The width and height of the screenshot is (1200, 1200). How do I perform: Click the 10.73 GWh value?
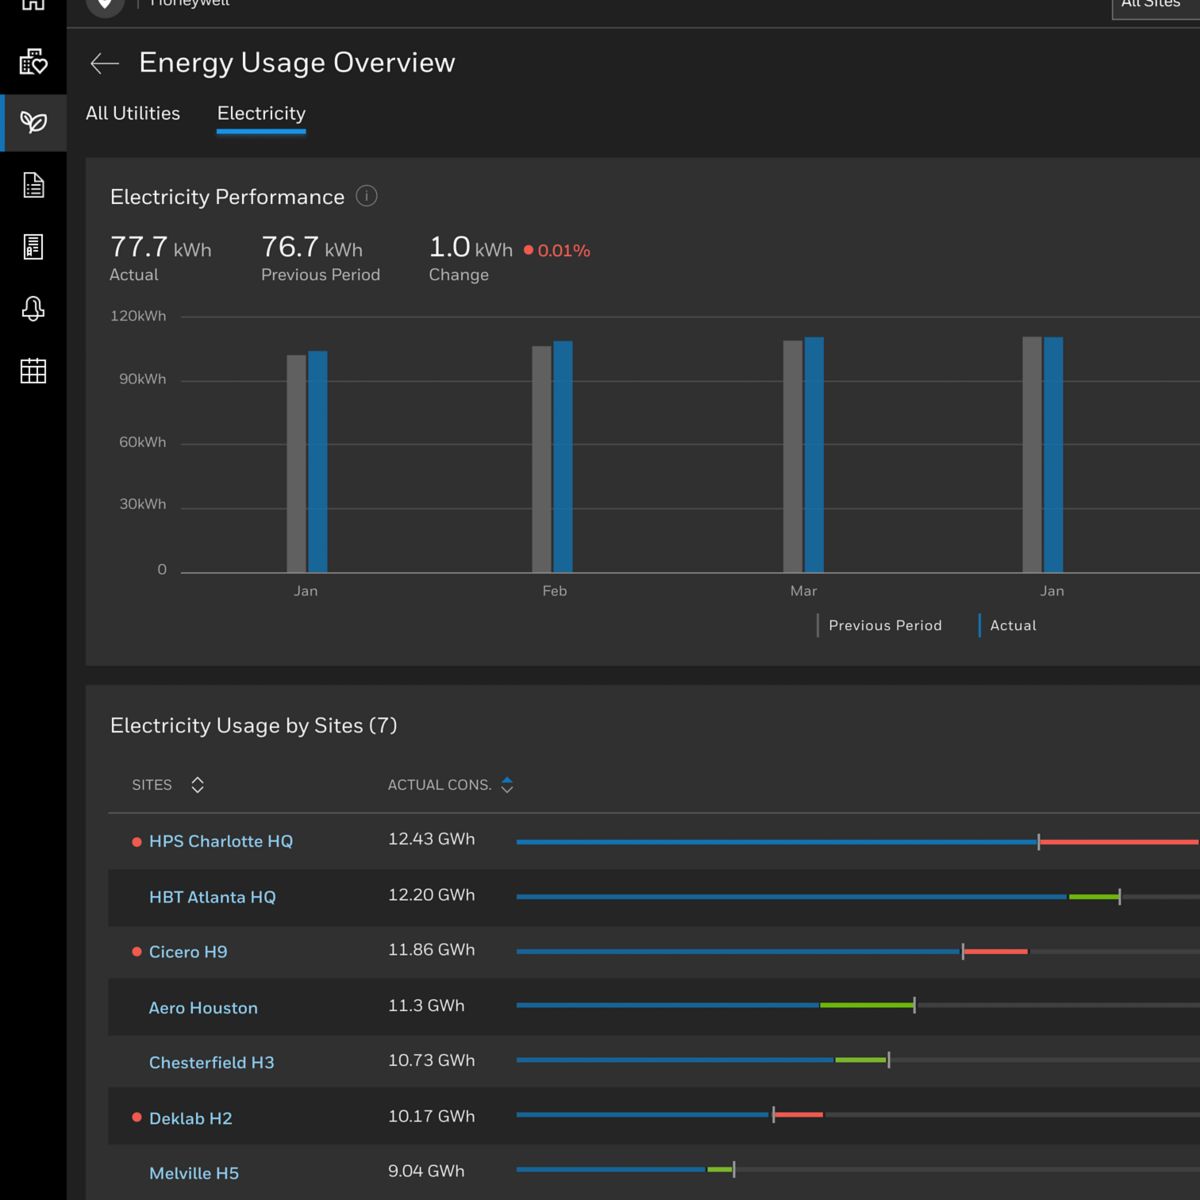(431, 1062)
